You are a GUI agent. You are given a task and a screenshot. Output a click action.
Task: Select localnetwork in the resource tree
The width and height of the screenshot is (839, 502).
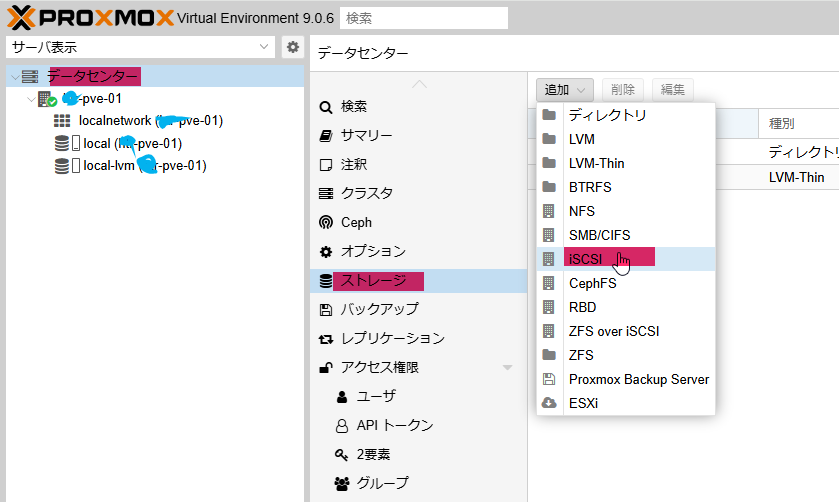coord(151,121)
